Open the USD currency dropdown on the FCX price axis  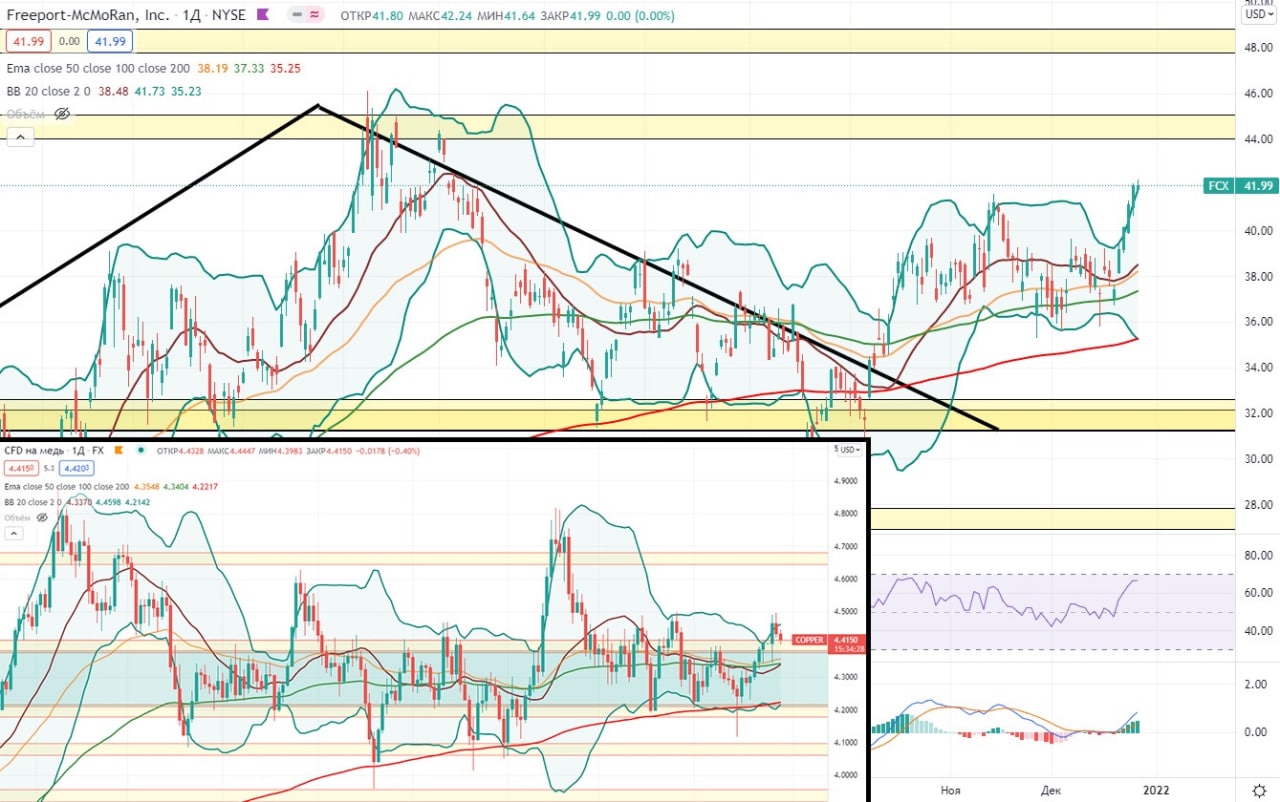(x=1257, y=15)
